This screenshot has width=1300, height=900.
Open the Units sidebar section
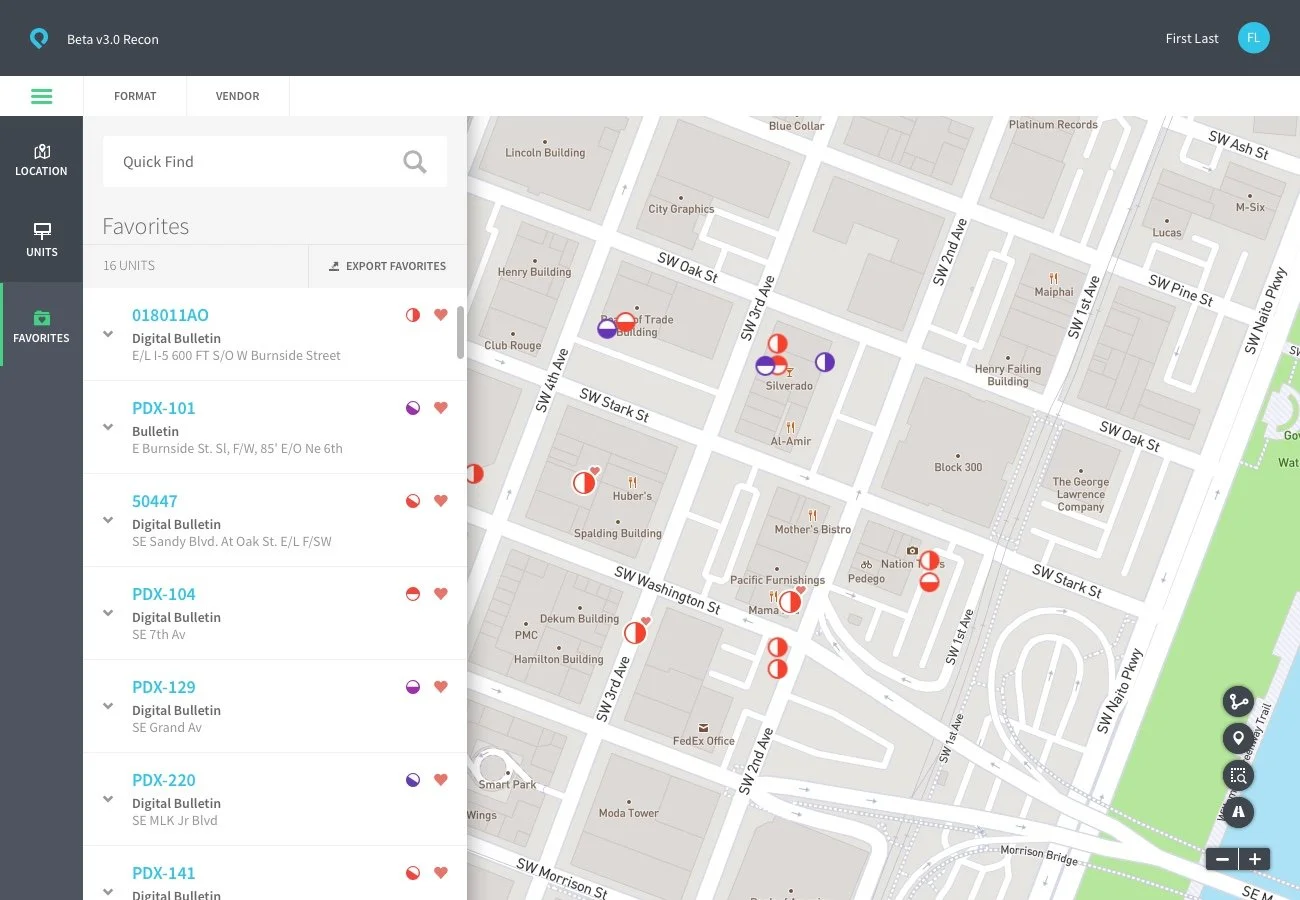[x=41, y=240]
